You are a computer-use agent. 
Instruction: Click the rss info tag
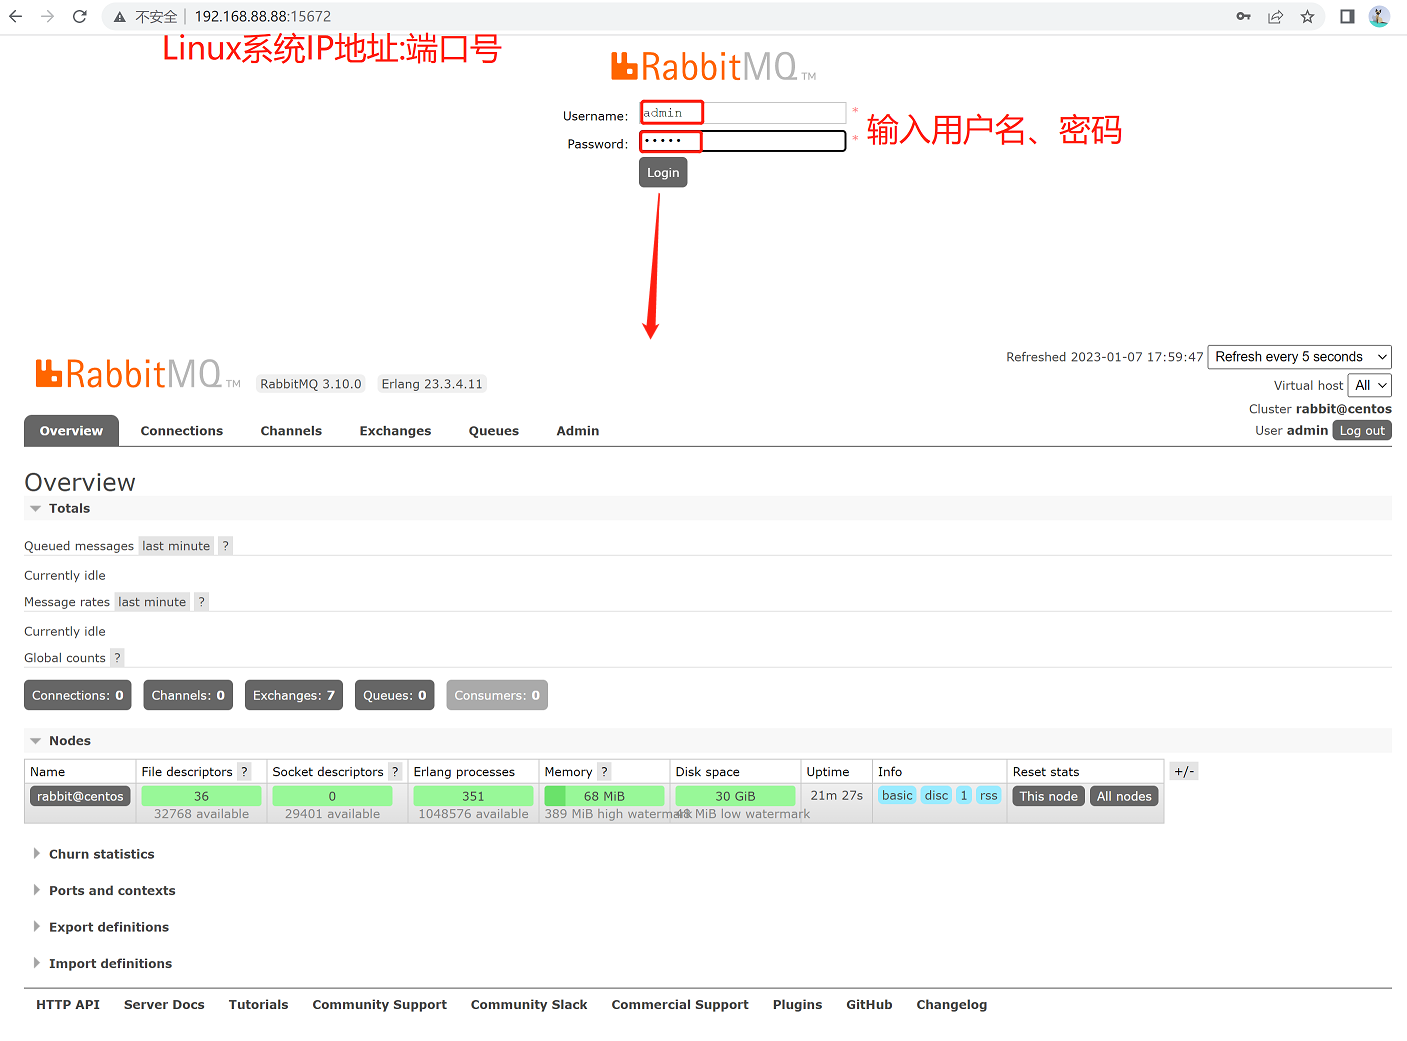988,795
